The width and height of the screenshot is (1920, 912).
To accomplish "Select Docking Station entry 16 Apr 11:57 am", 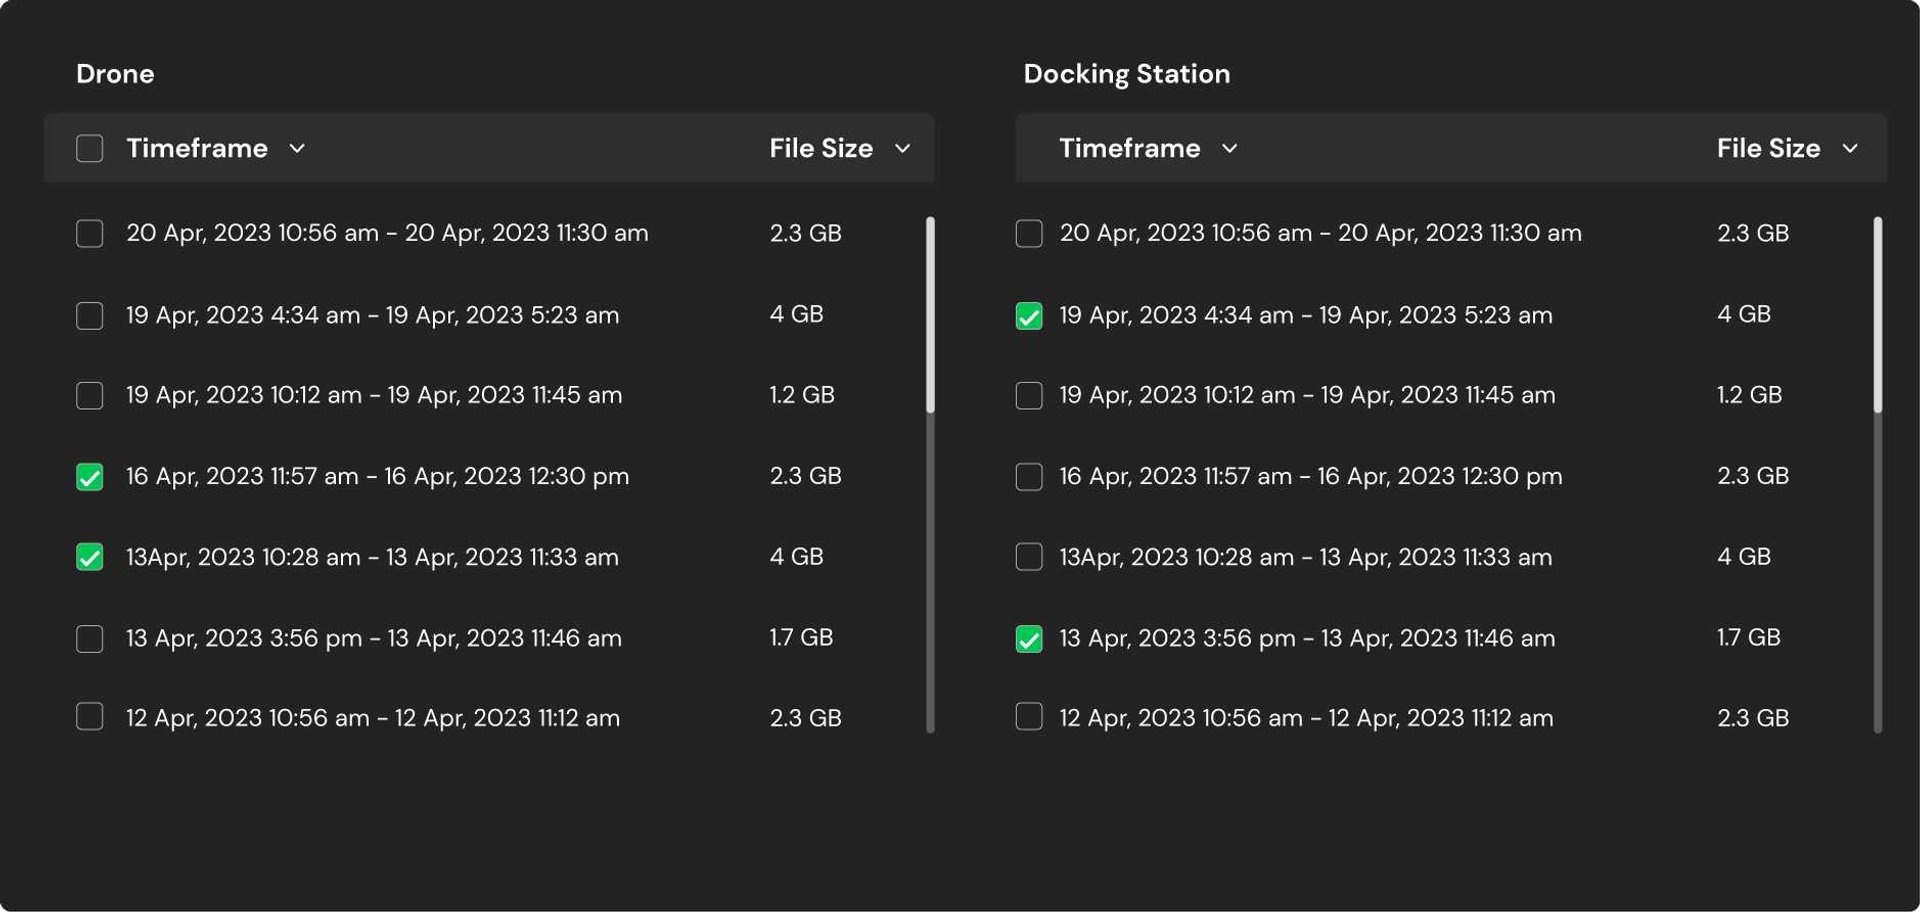I will [1311, 476].
